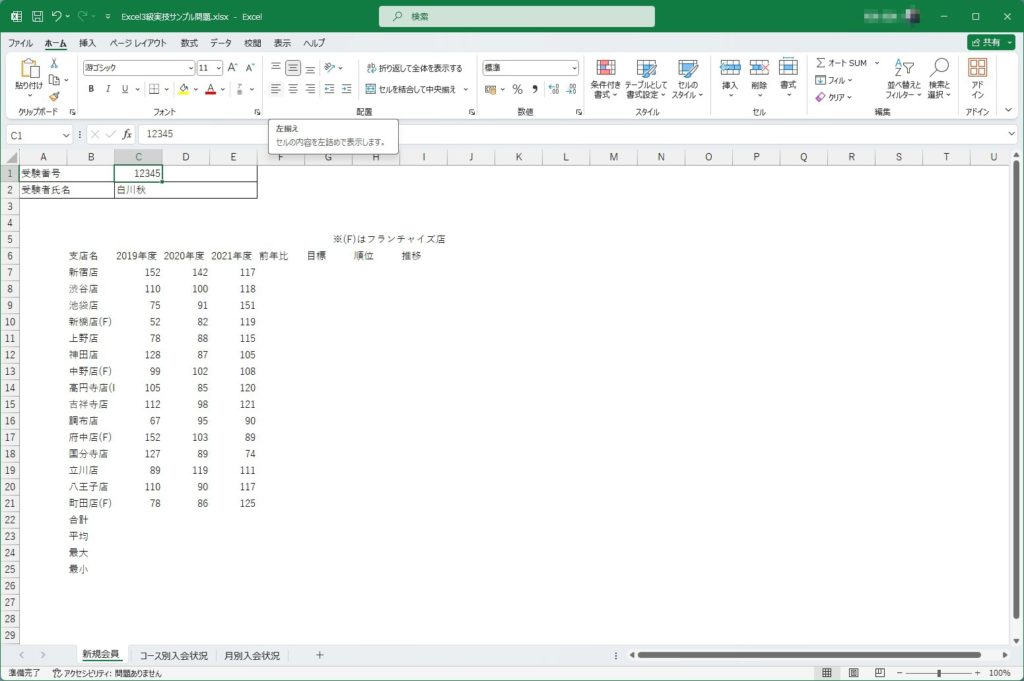Click the 検索 search box in title bar
This screenshot has height=681, width=1024.
(516, 17)
